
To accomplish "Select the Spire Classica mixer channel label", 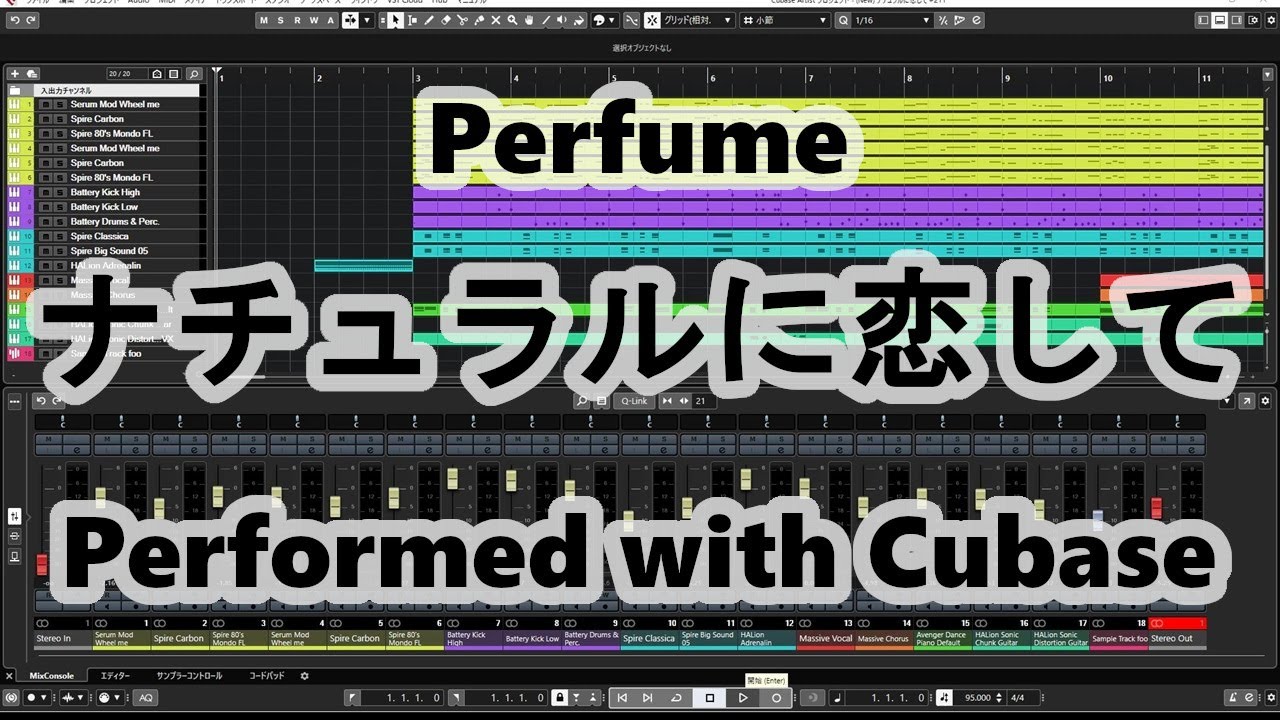I will coord(650,639).
